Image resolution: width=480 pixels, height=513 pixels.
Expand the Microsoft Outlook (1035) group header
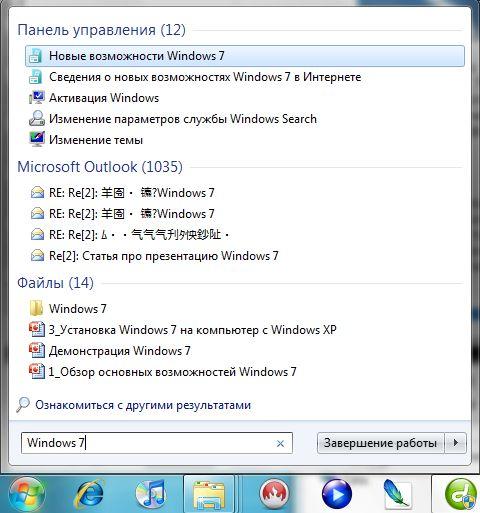click(x=100, y=167)
